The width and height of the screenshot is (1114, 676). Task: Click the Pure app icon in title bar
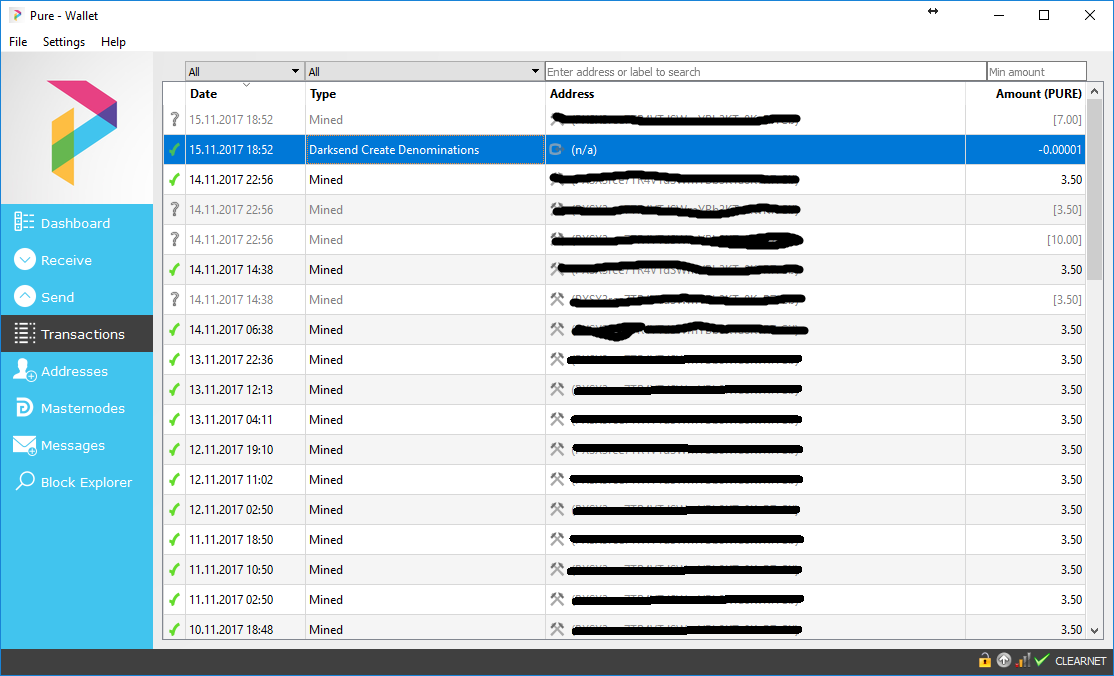(16, 15)
